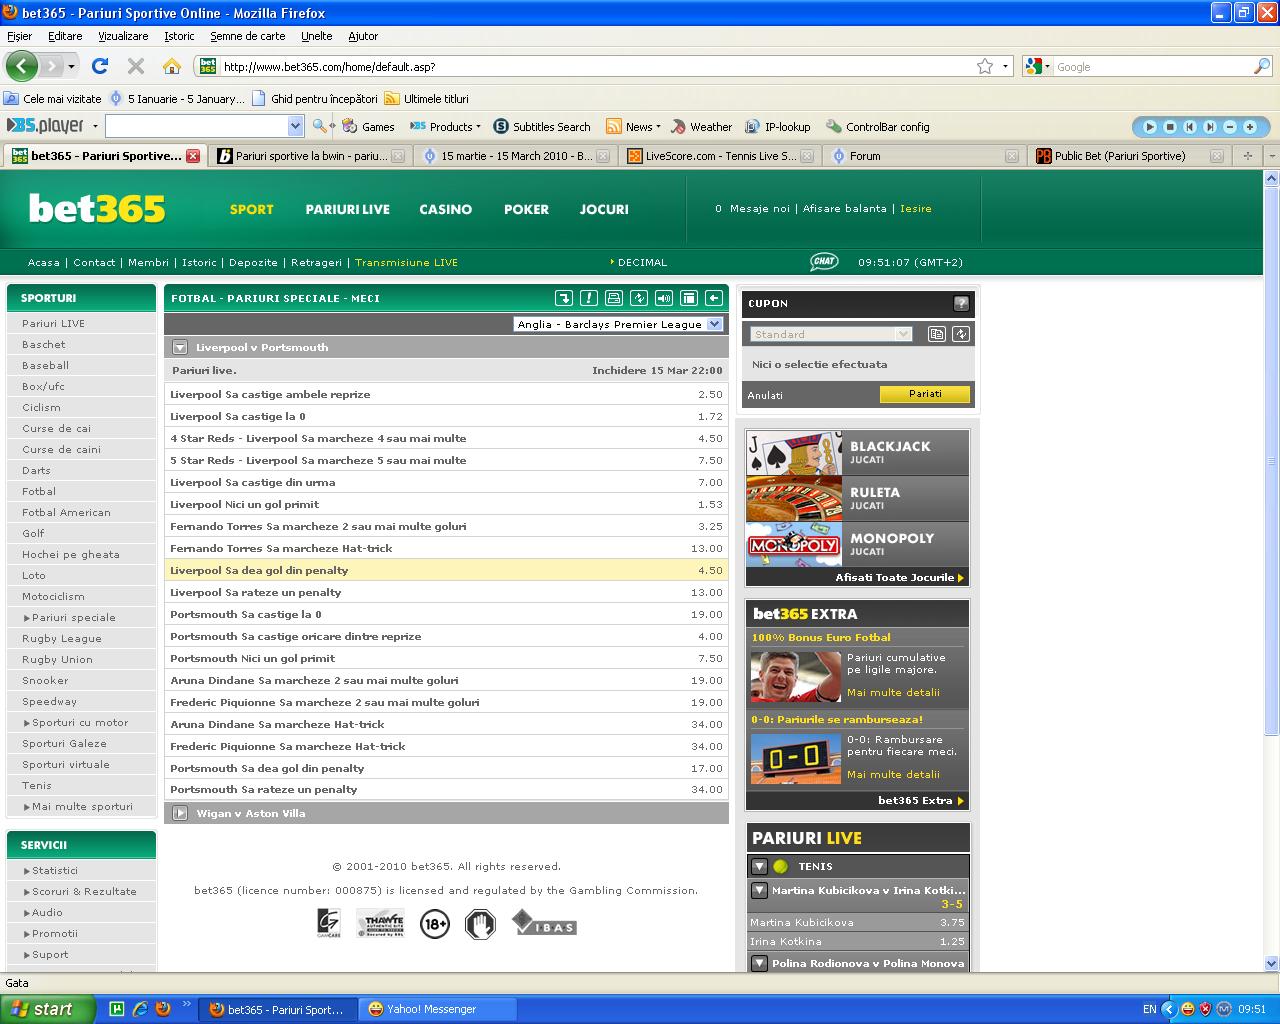The height and width of the screenshot is (1024, 1280).
Task: Click the Cupon refresh icon
Action: 961,334
